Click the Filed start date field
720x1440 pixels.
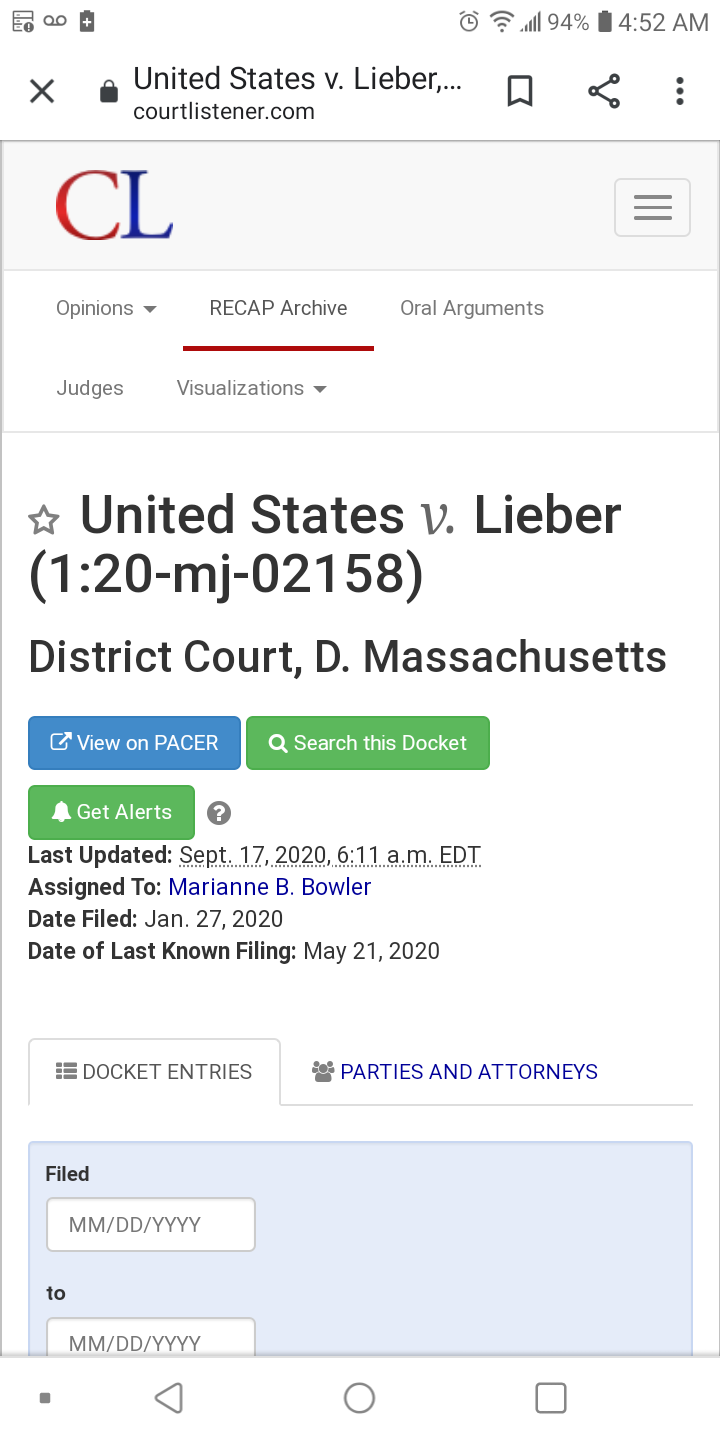tap(151, 1225)
